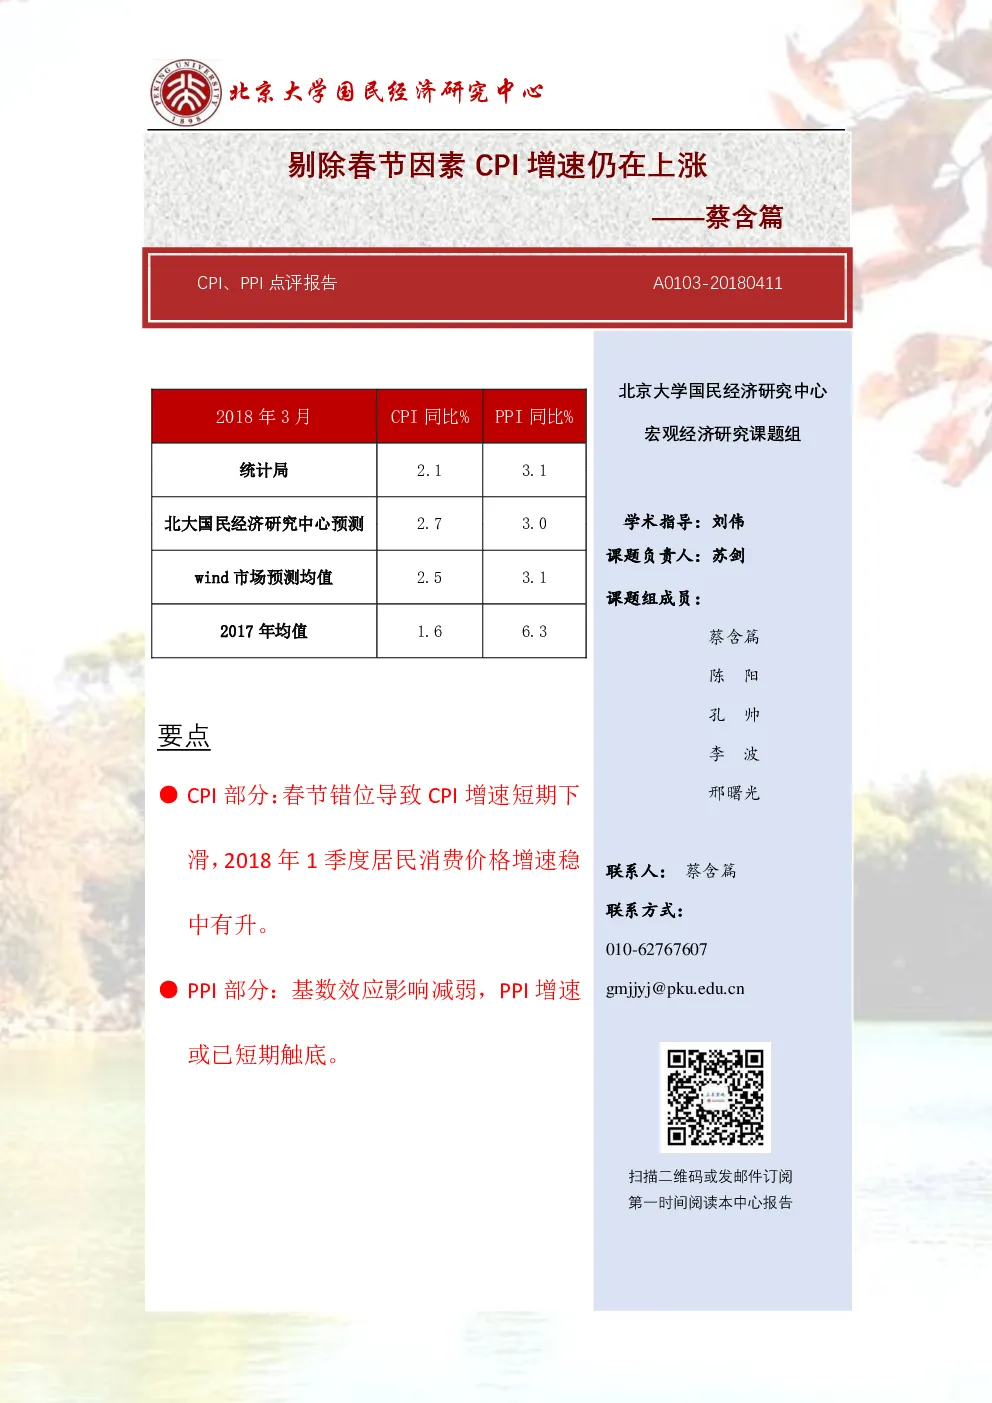This screenshot has height=1403, width=992.
Task: Click the phone number 010-62767607
Action: tap(656, 950)
